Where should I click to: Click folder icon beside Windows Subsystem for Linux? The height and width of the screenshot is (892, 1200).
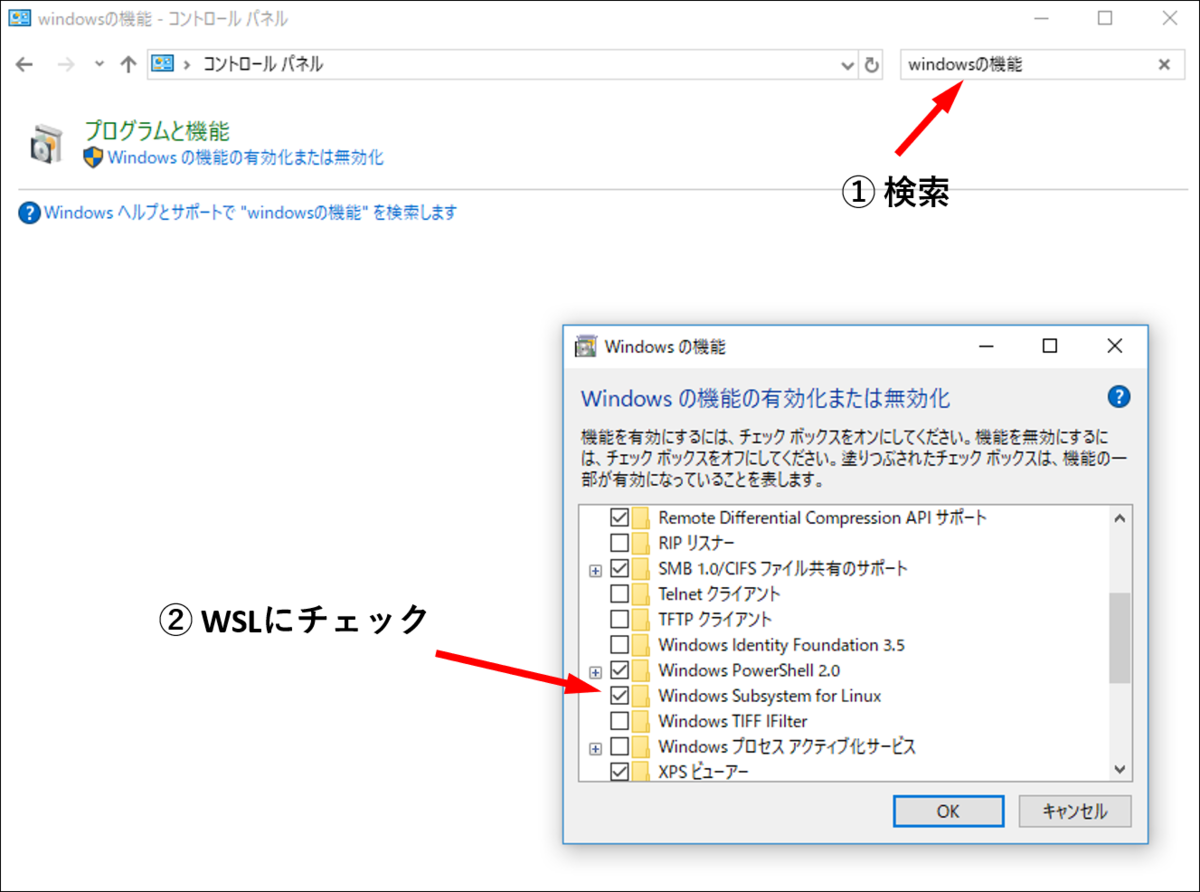(641, 695)
